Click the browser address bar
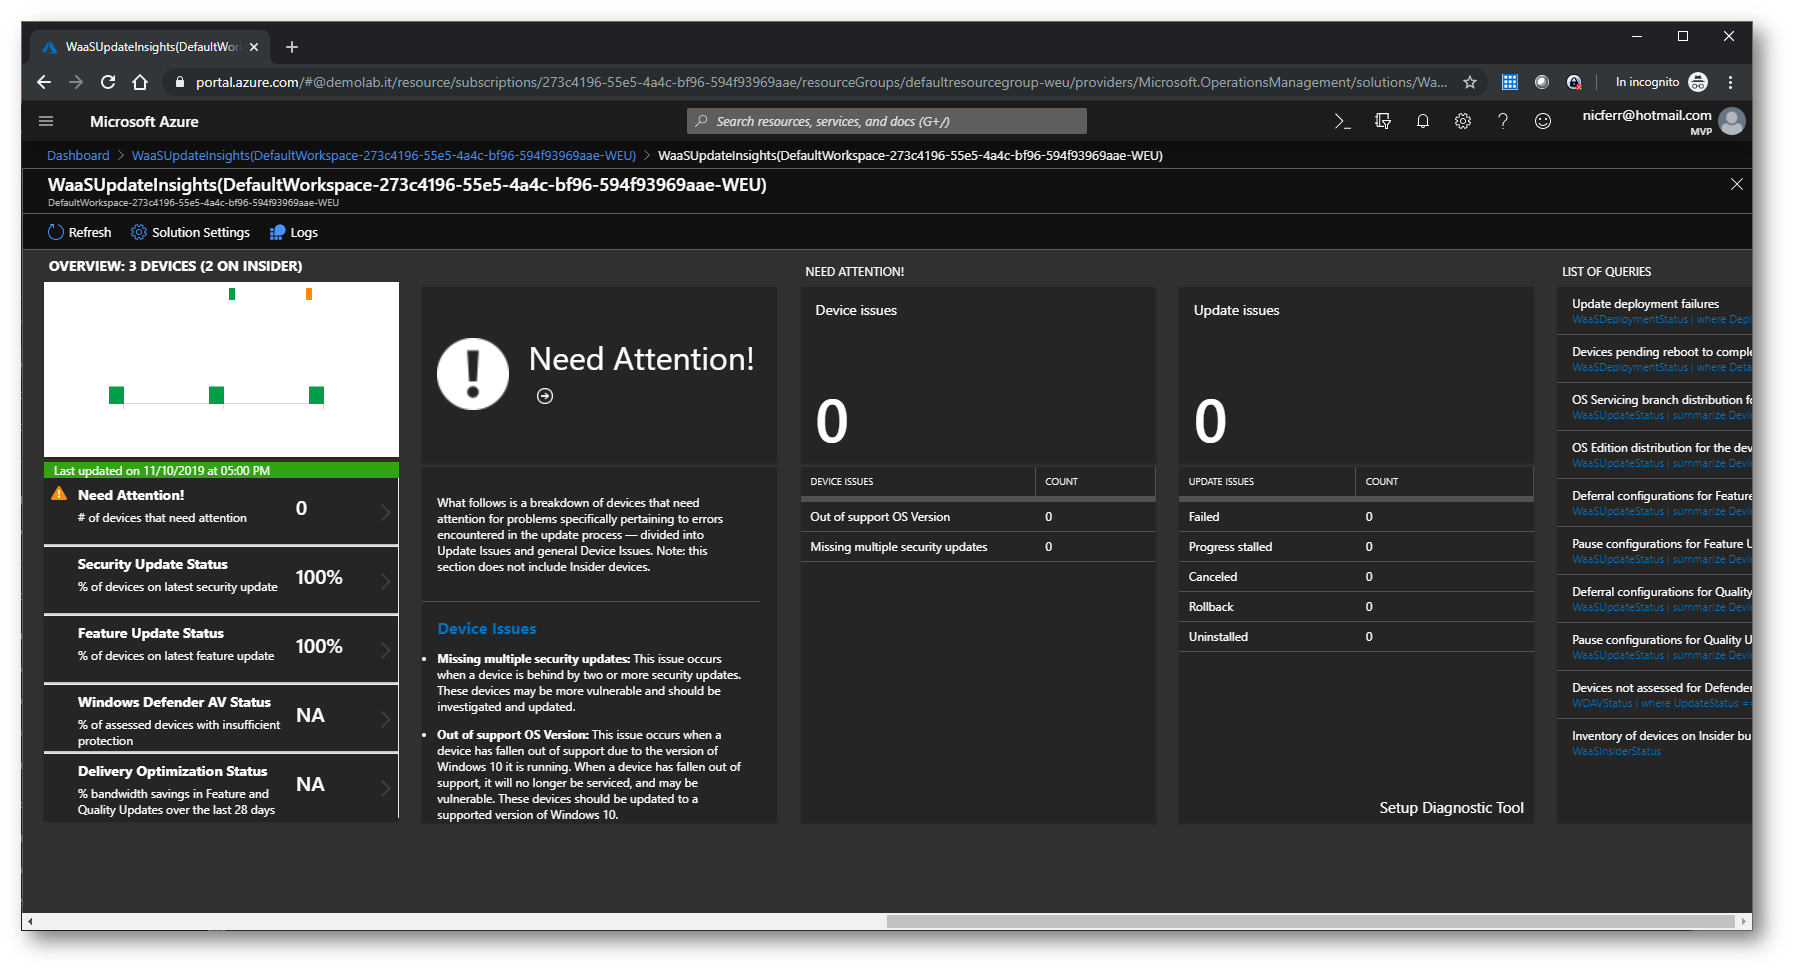This screenshot has height=973, width=1795. (x=820, y=82)
